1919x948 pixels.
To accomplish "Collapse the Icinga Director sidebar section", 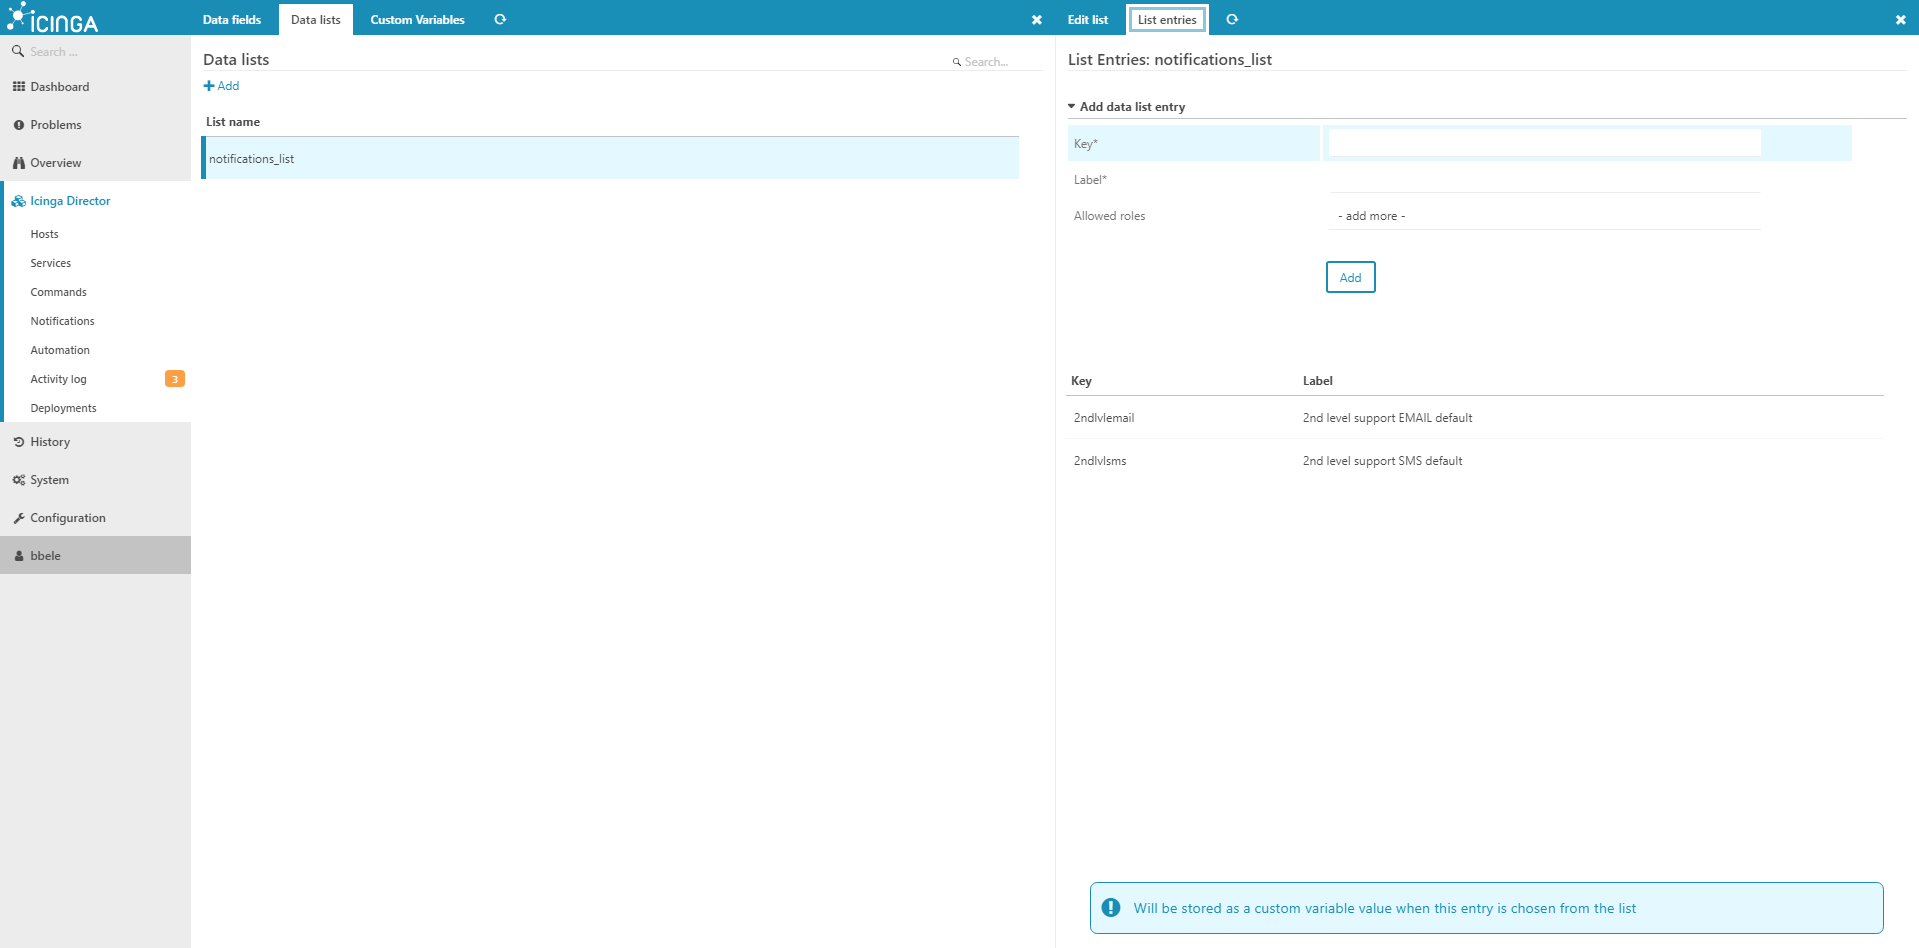I will [x=18, y=200].
